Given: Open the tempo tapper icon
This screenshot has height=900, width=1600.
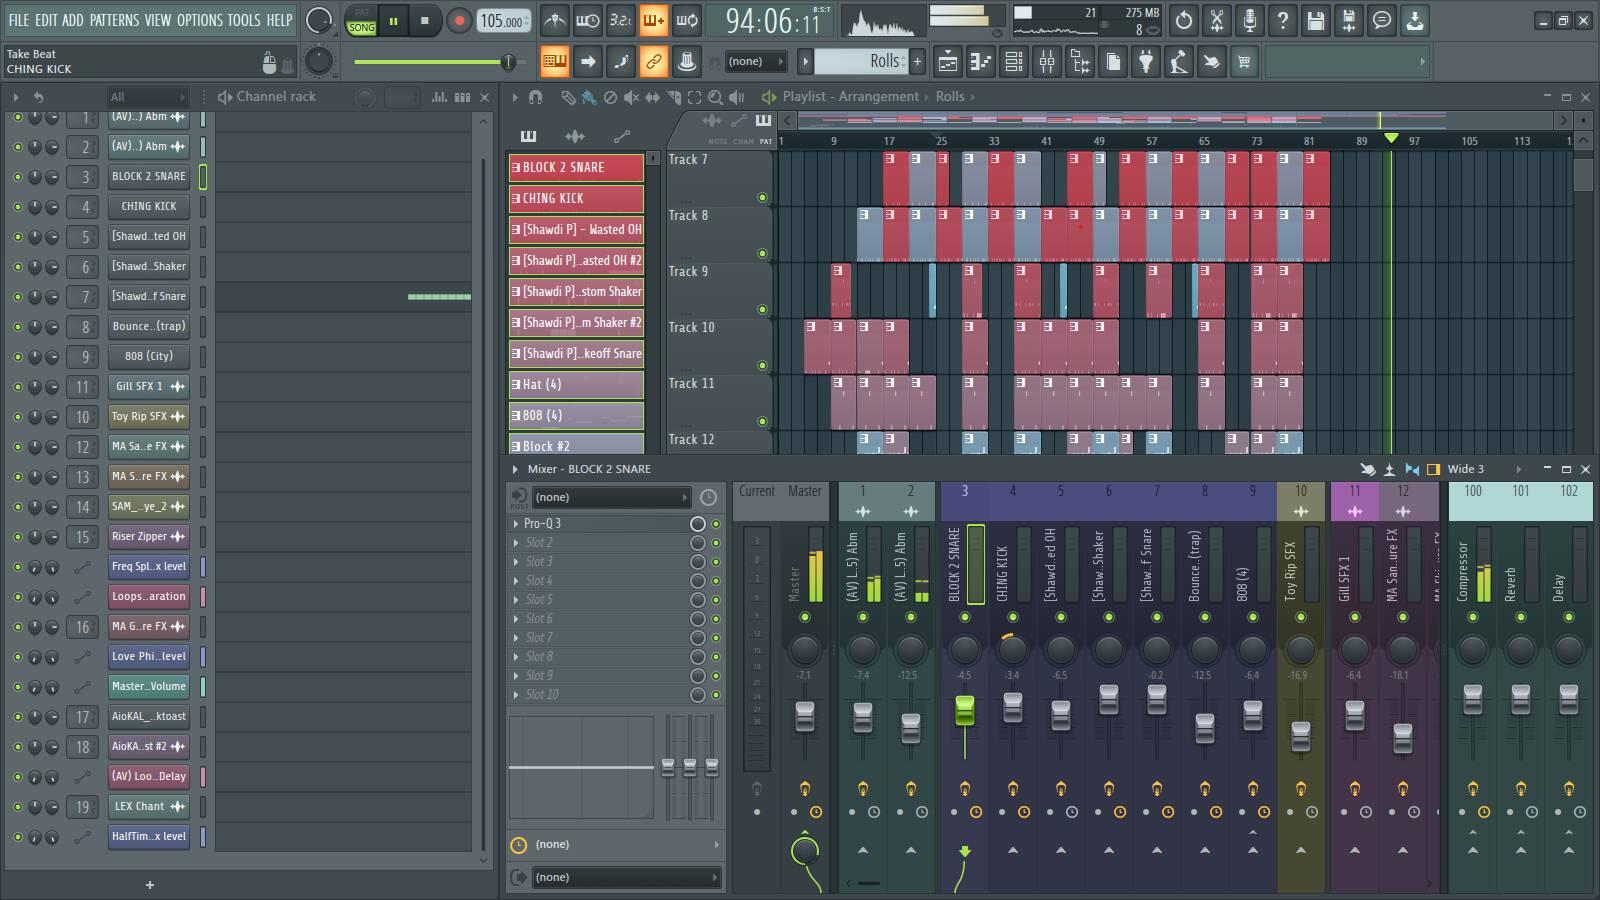Looking at the screenshot, I should click(1178, 62).
